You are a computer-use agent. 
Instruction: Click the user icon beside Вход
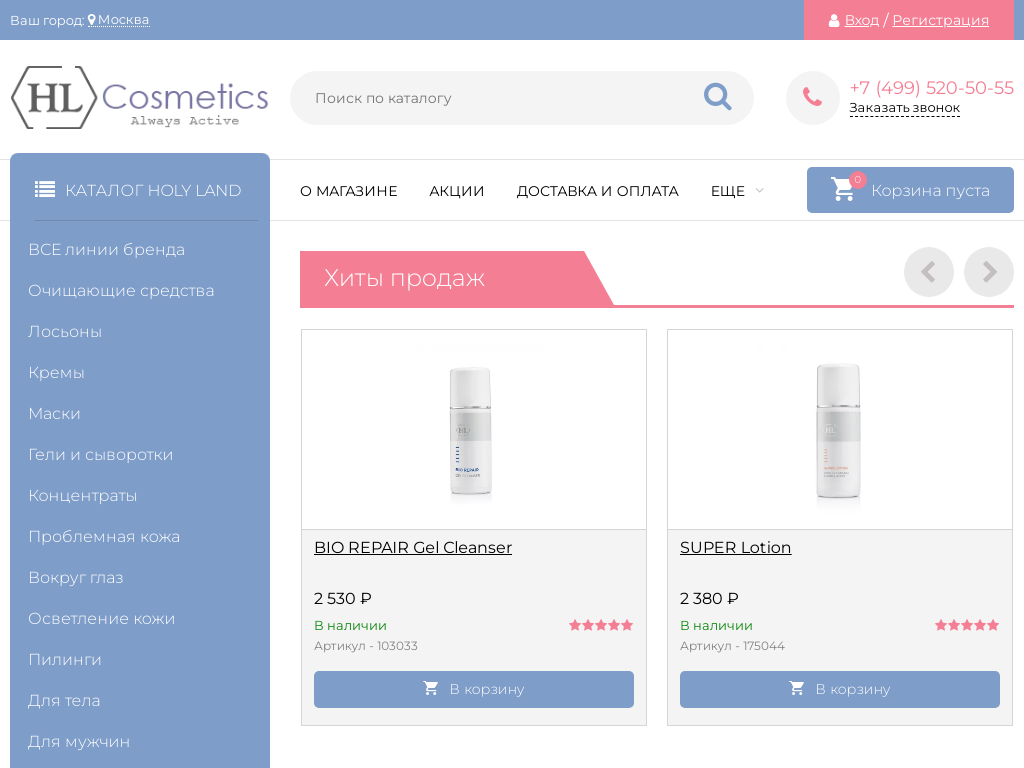tap(834, 21)
